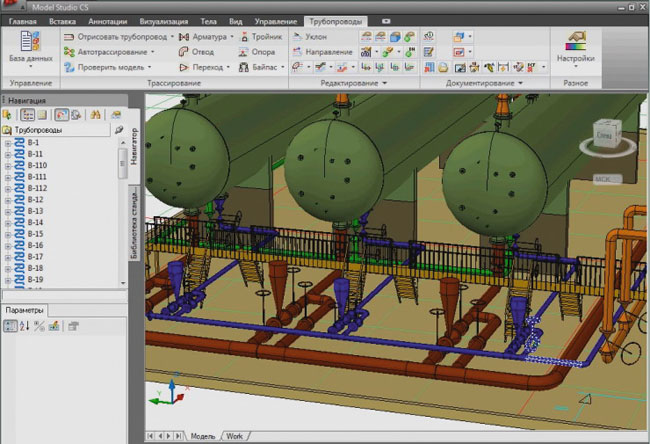
Task: Go to the last layout tab arrow
Action: (178, 436)
